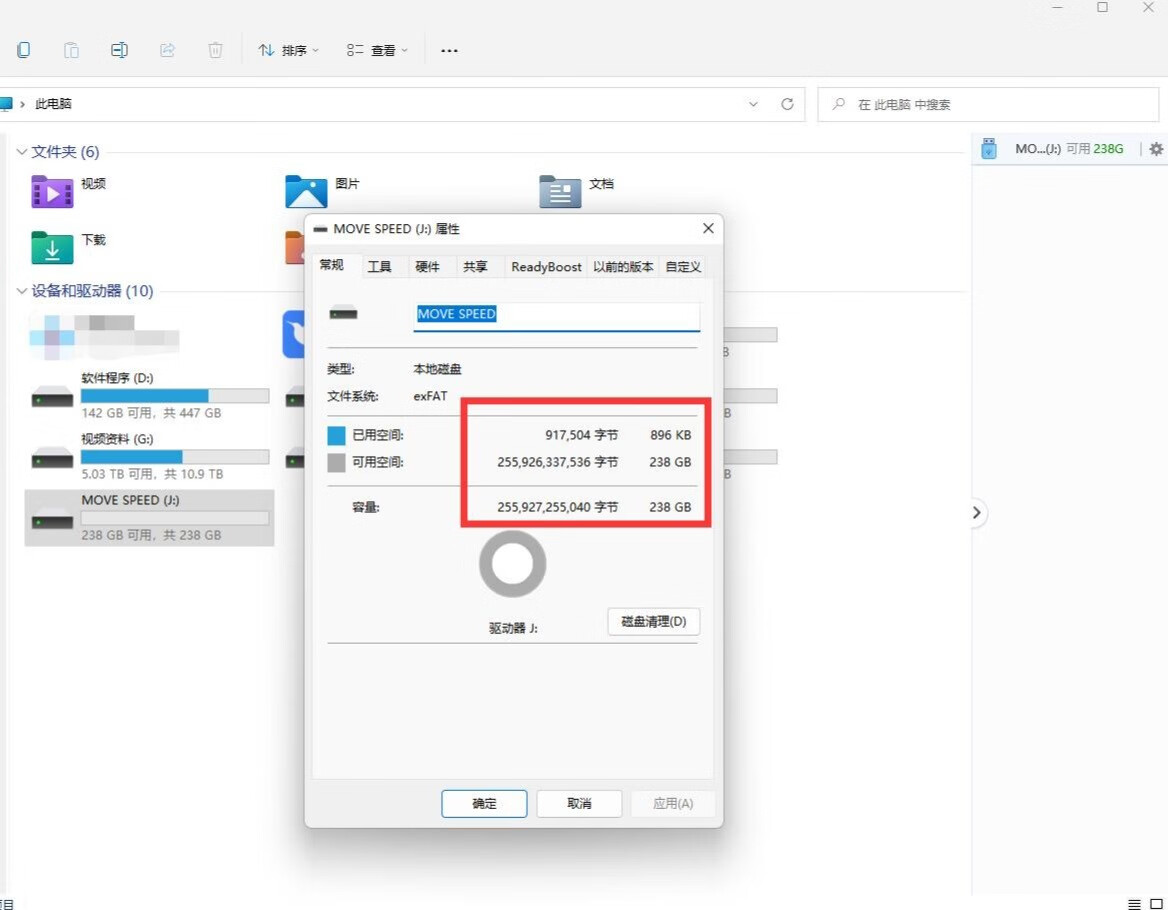Select the 常规 tab in the properties dialog
Image resolution: width=1168 pixels, height=910 pixels.
pyautogui.click(x=331, y=265)
